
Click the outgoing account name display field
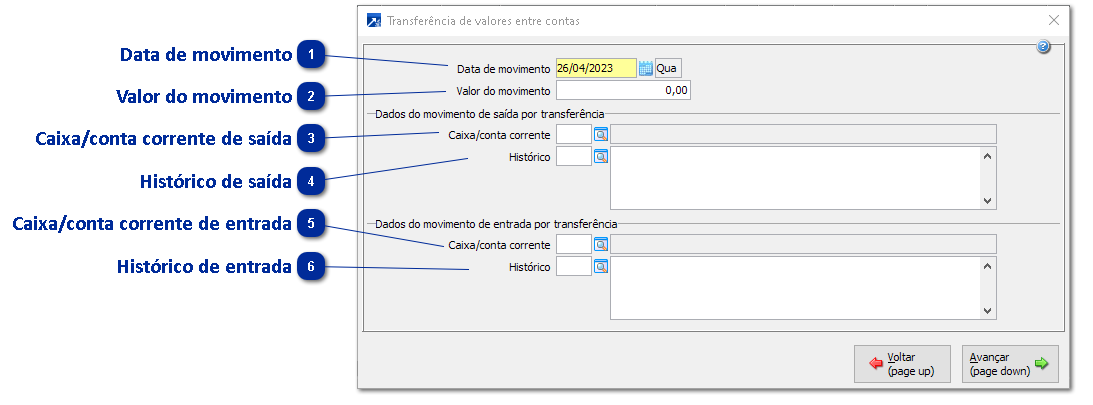click(x=803, y=135)
